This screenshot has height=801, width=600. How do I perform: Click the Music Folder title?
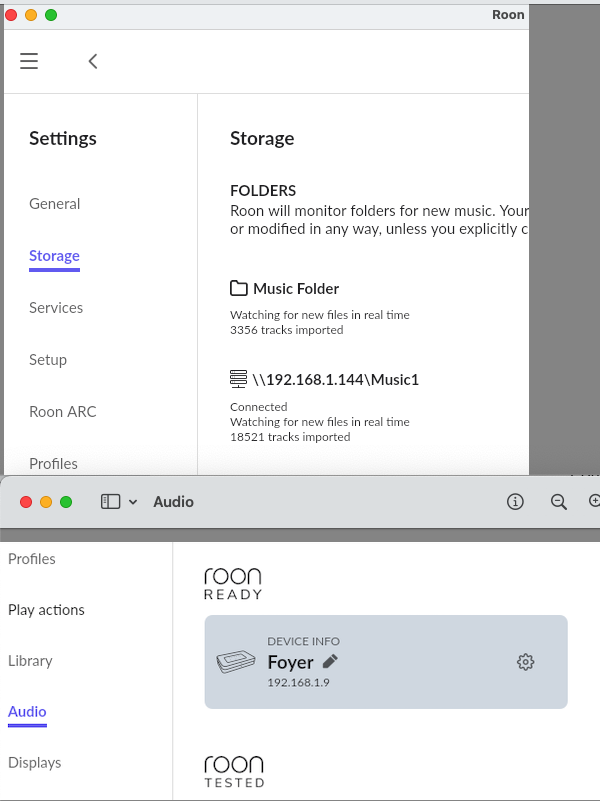click(x=296, y=289)
